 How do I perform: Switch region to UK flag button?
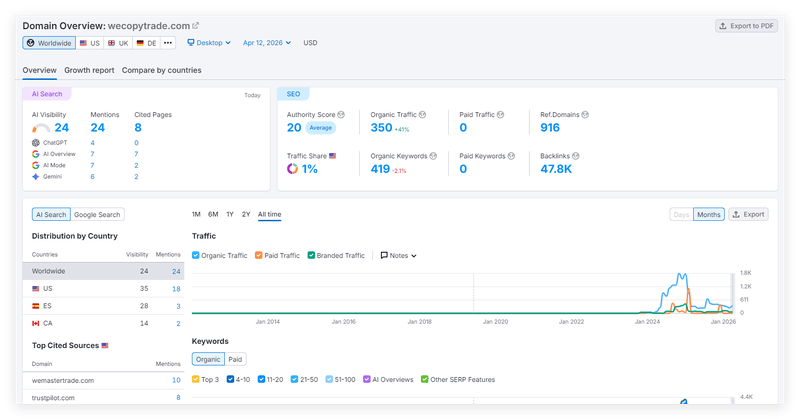tap(118, 43)
